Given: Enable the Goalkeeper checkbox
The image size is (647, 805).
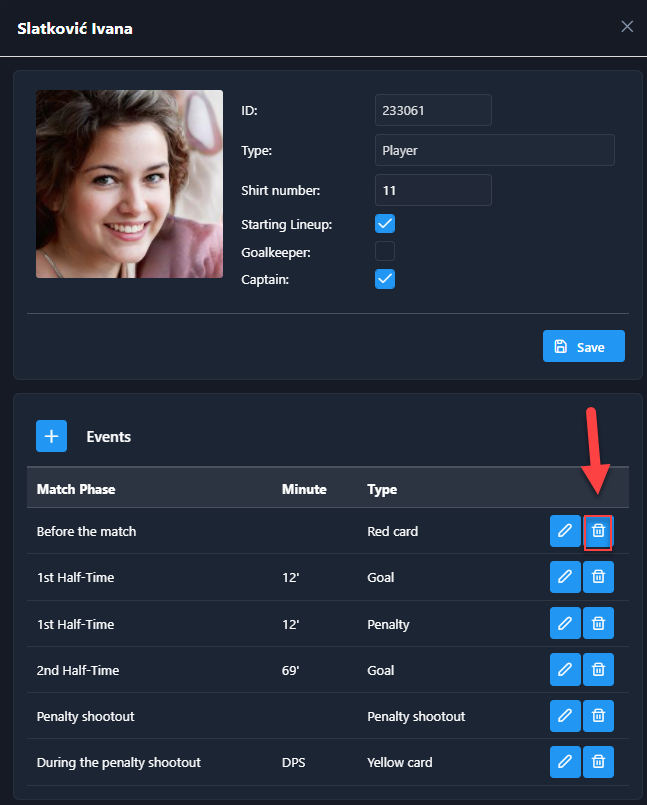Looking at the screenshot, I should [385, 251].
